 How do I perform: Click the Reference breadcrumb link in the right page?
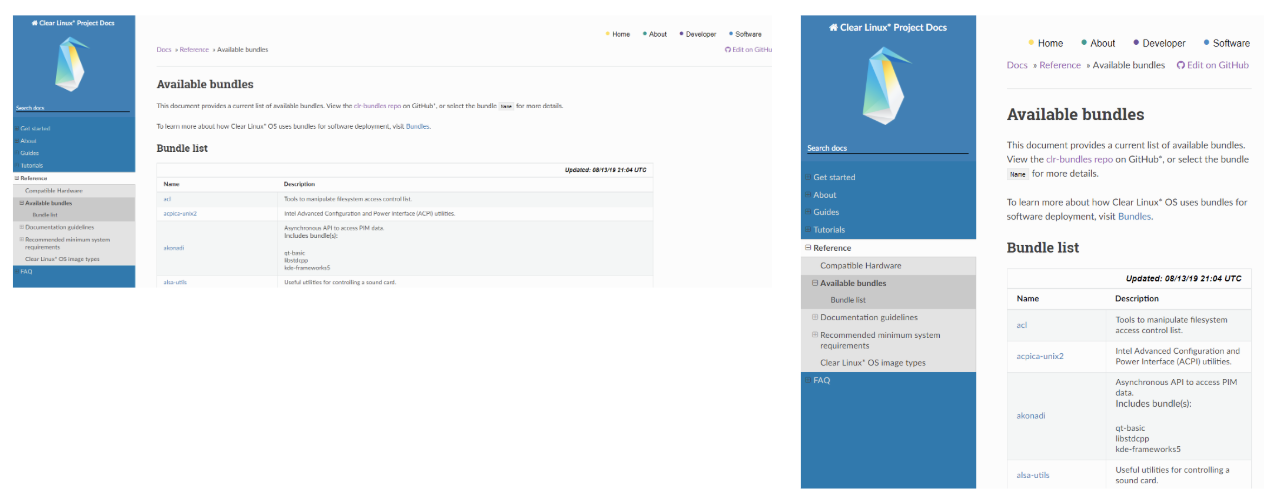click(x=1060, y=65)
